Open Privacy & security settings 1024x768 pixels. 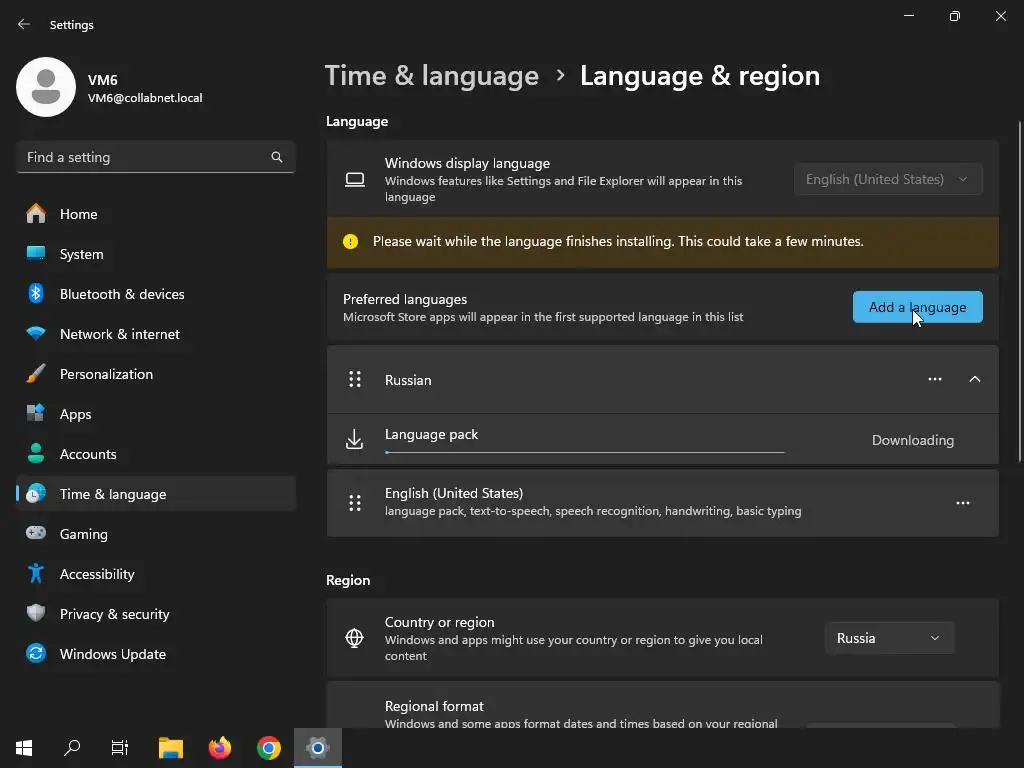point(156,614)
